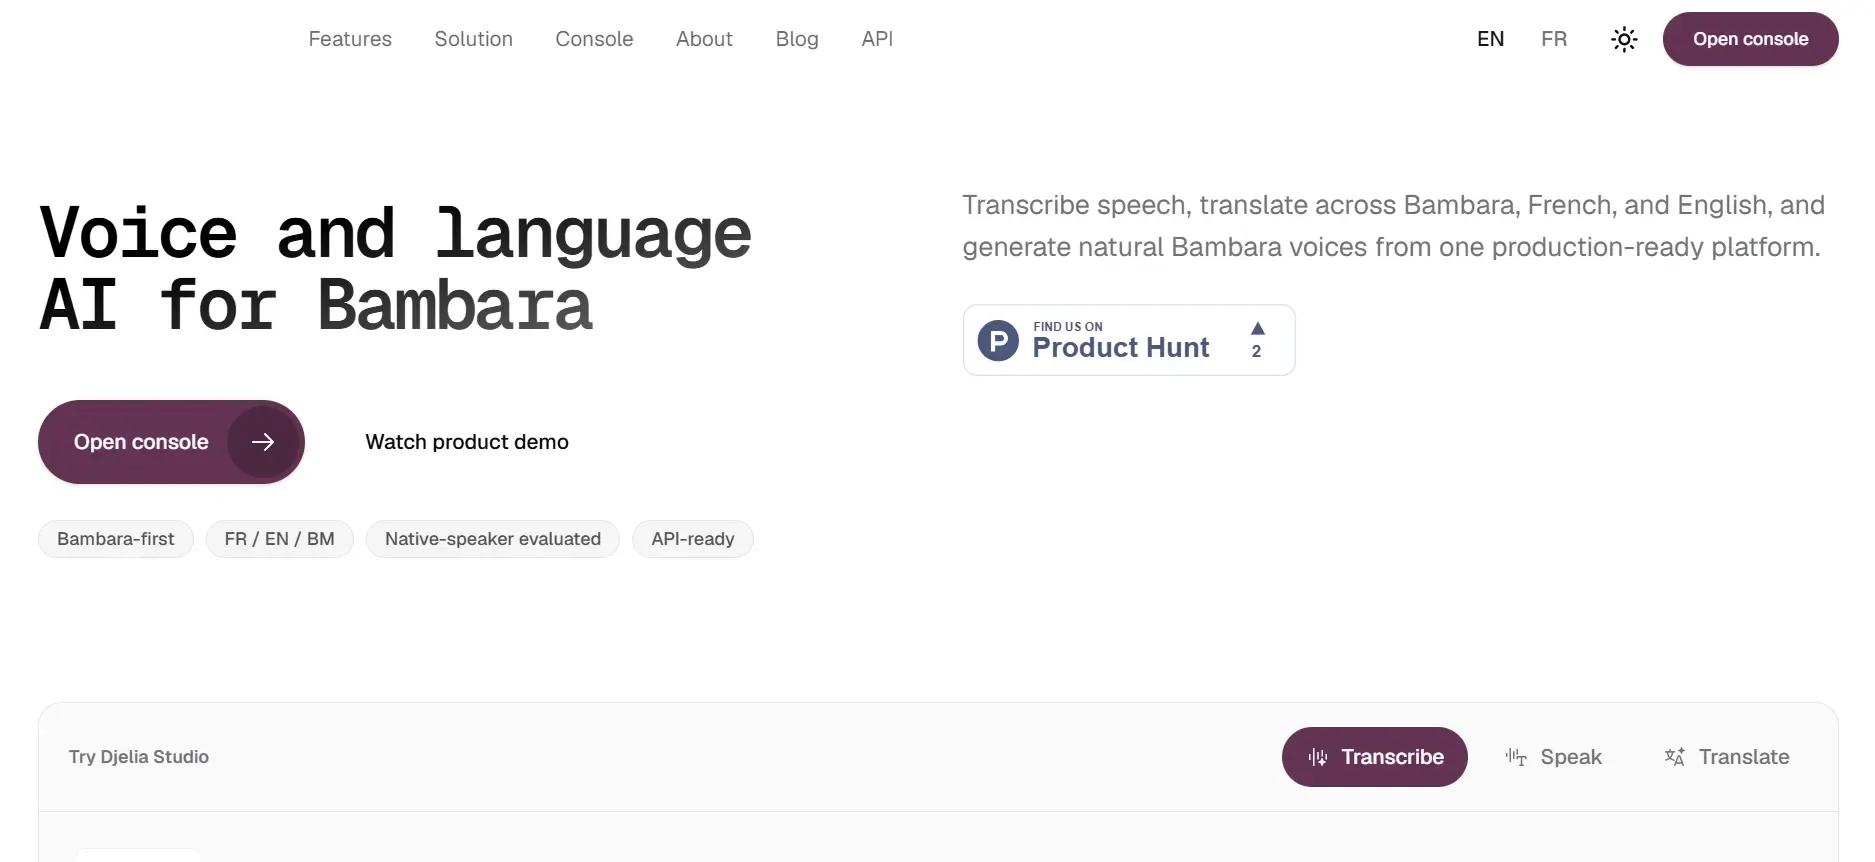The image size is (1875, 862).
Task: Click the Try Djelia Studio label
Action: [139, 757]
